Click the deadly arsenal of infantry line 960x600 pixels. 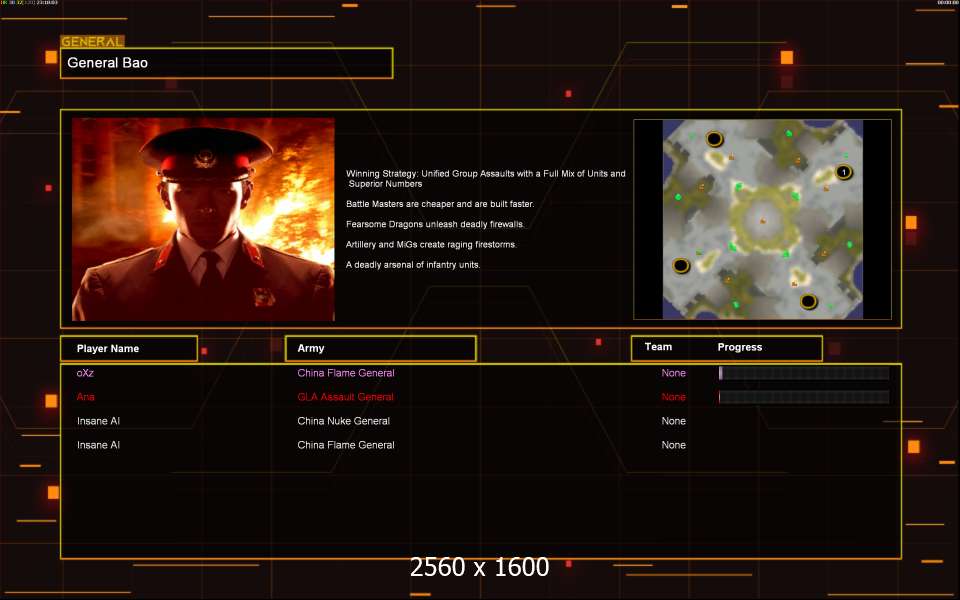[413, 265]
